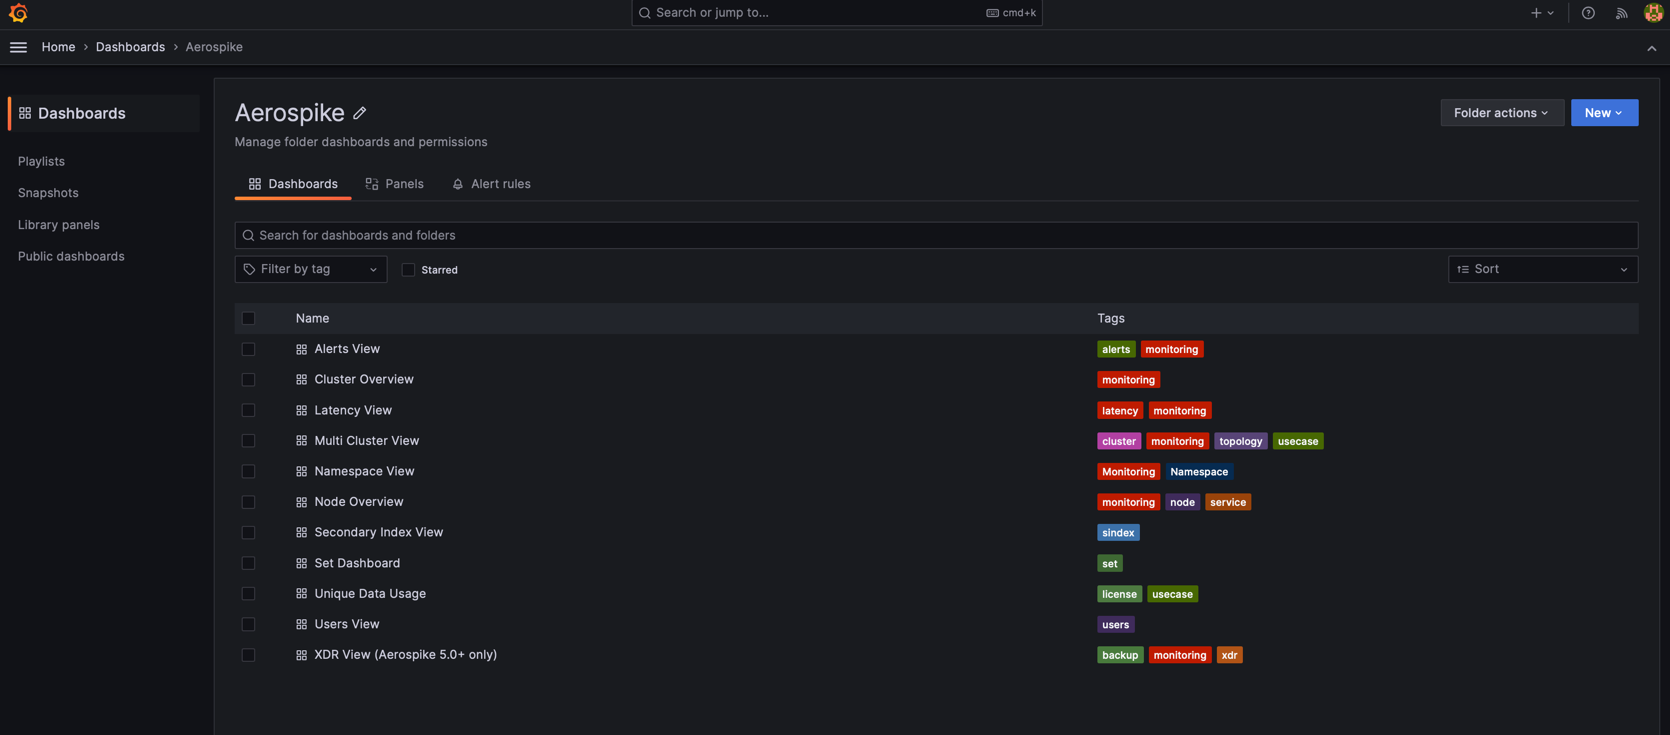Viewport: 1670px width, 735px height.
Task: Click dashboard icon beside Alerts View
Action: coord(301,349)
